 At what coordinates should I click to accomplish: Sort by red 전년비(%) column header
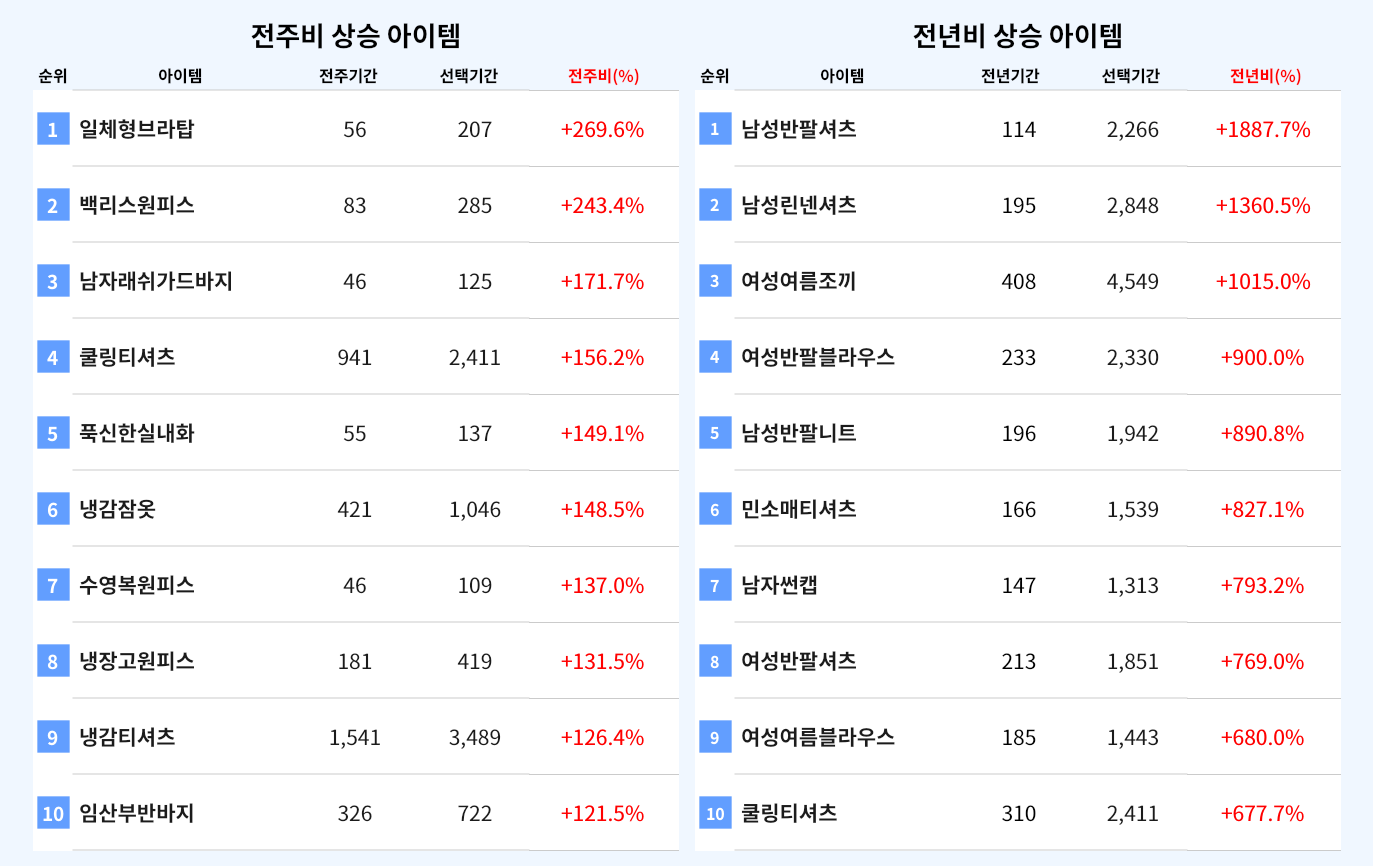(x=1265, y=76)
